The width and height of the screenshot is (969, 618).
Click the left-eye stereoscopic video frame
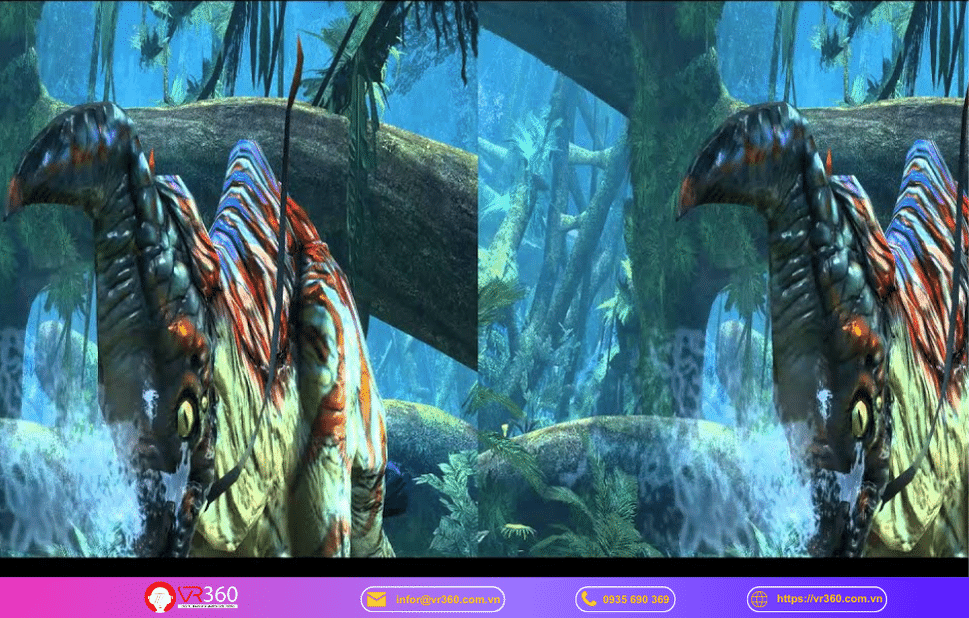(x=240, y=278)
